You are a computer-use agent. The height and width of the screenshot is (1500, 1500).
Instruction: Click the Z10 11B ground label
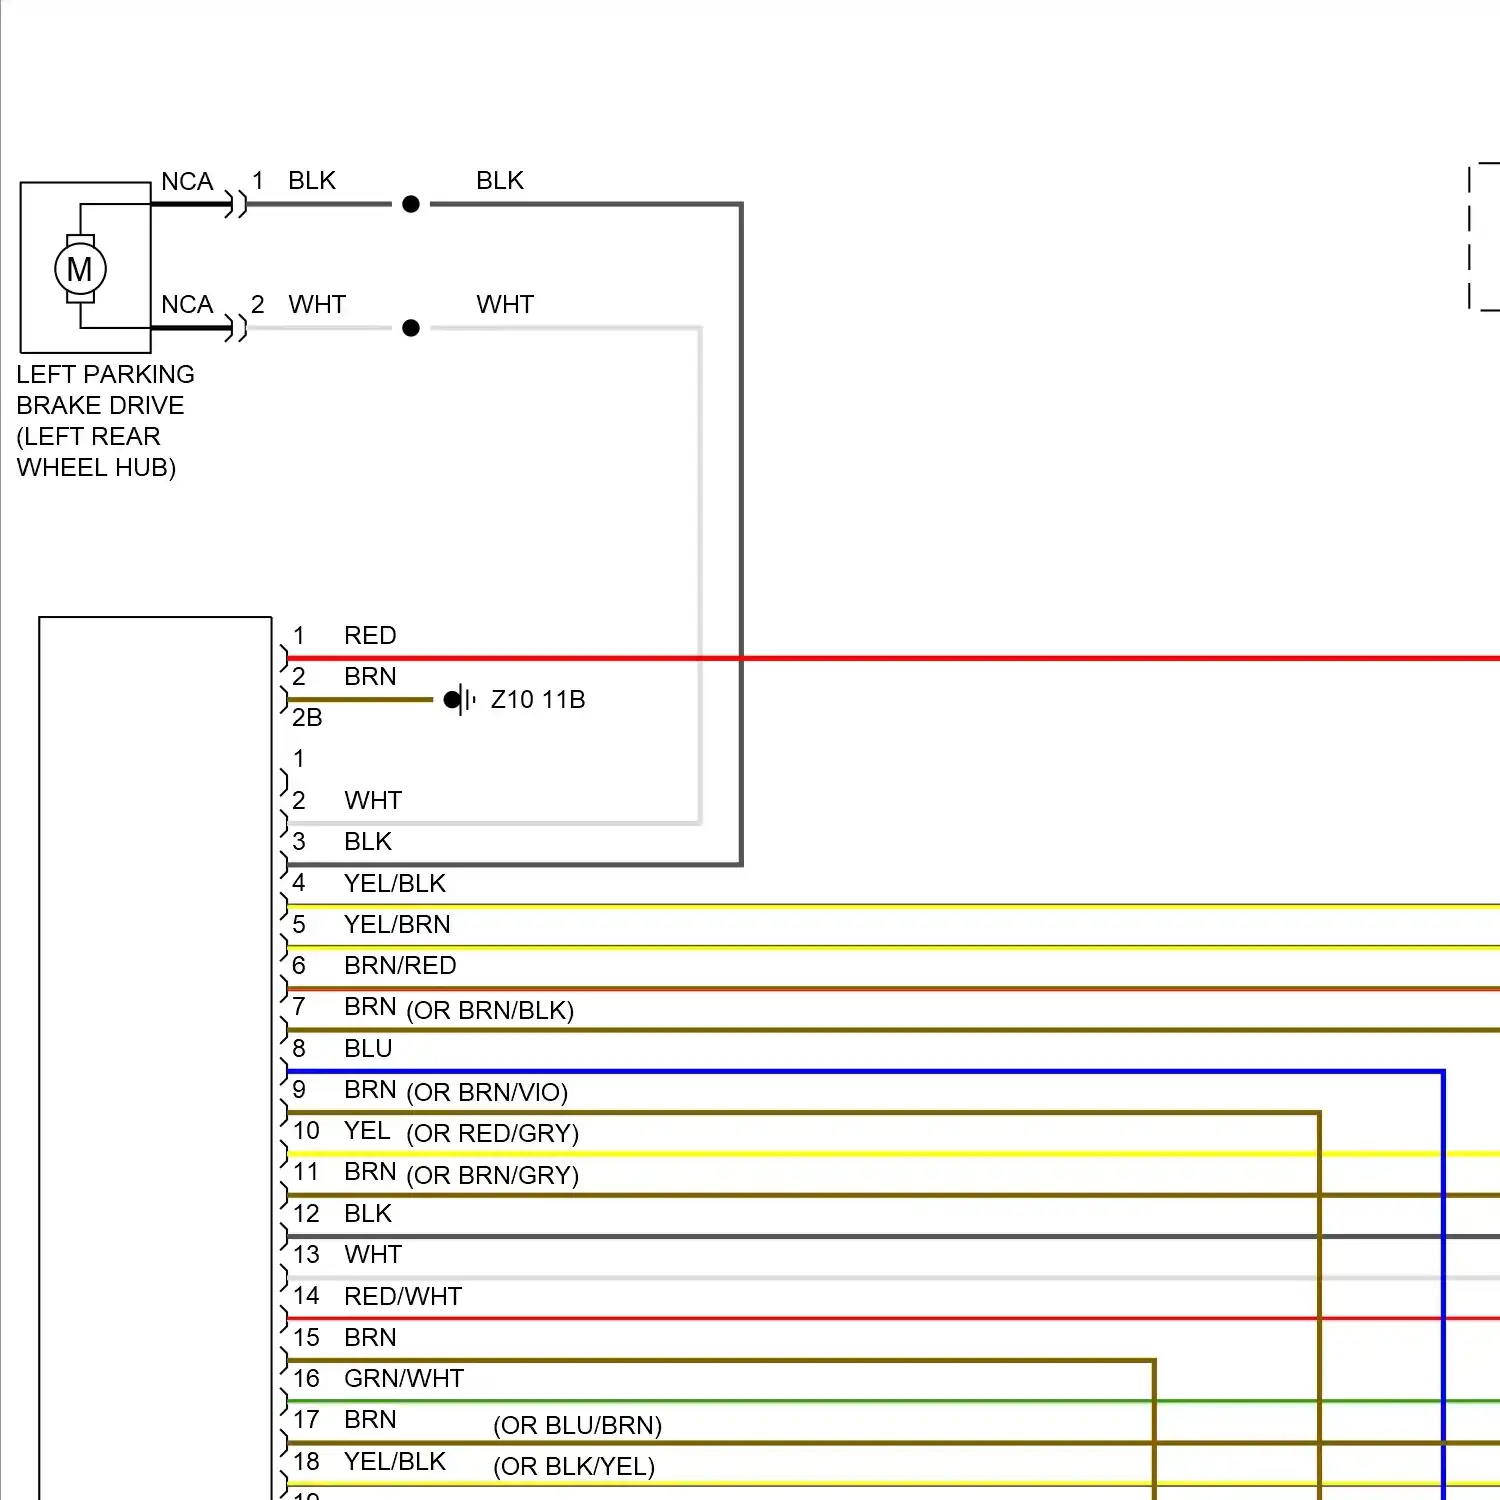point(537,700)
